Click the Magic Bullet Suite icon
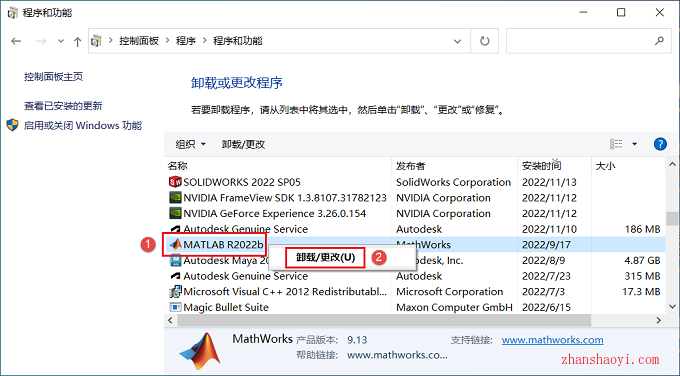Image resolution: width=680 pixels, height=376 pixels. coord(175,307)
